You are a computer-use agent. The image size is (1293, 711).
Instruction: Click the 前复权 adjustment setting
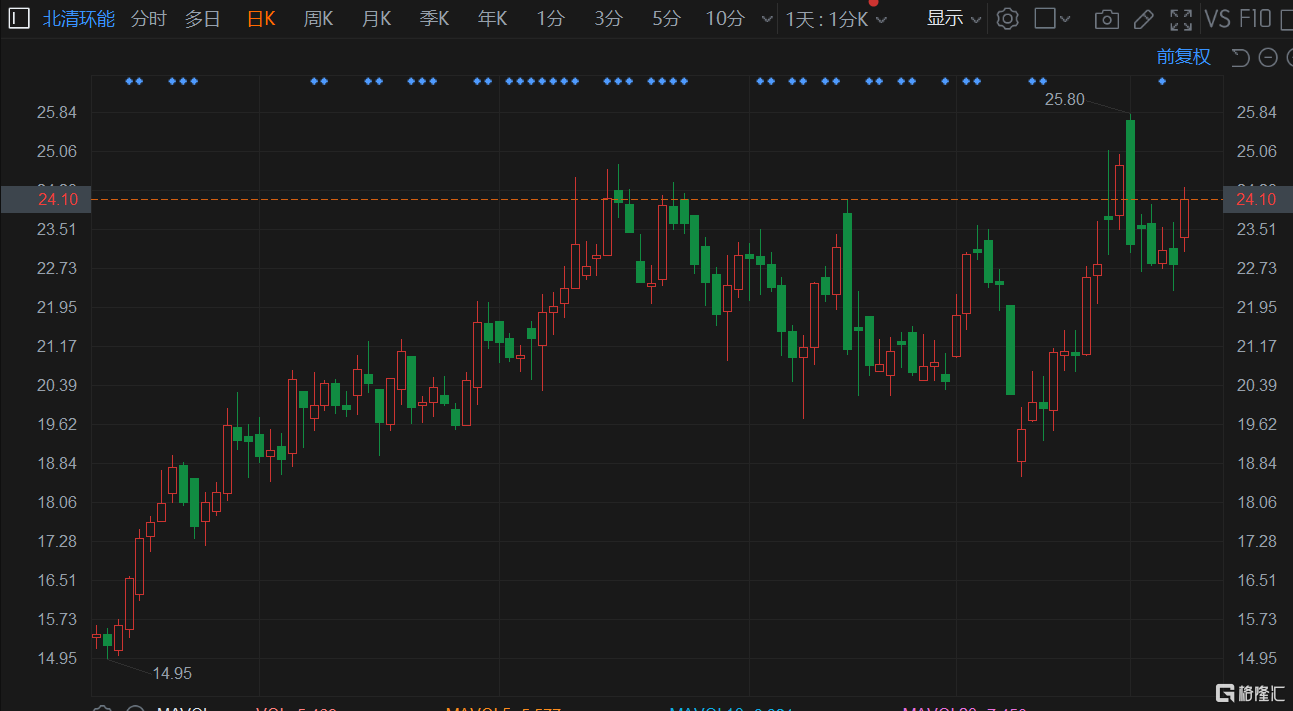pos(1184,57)
